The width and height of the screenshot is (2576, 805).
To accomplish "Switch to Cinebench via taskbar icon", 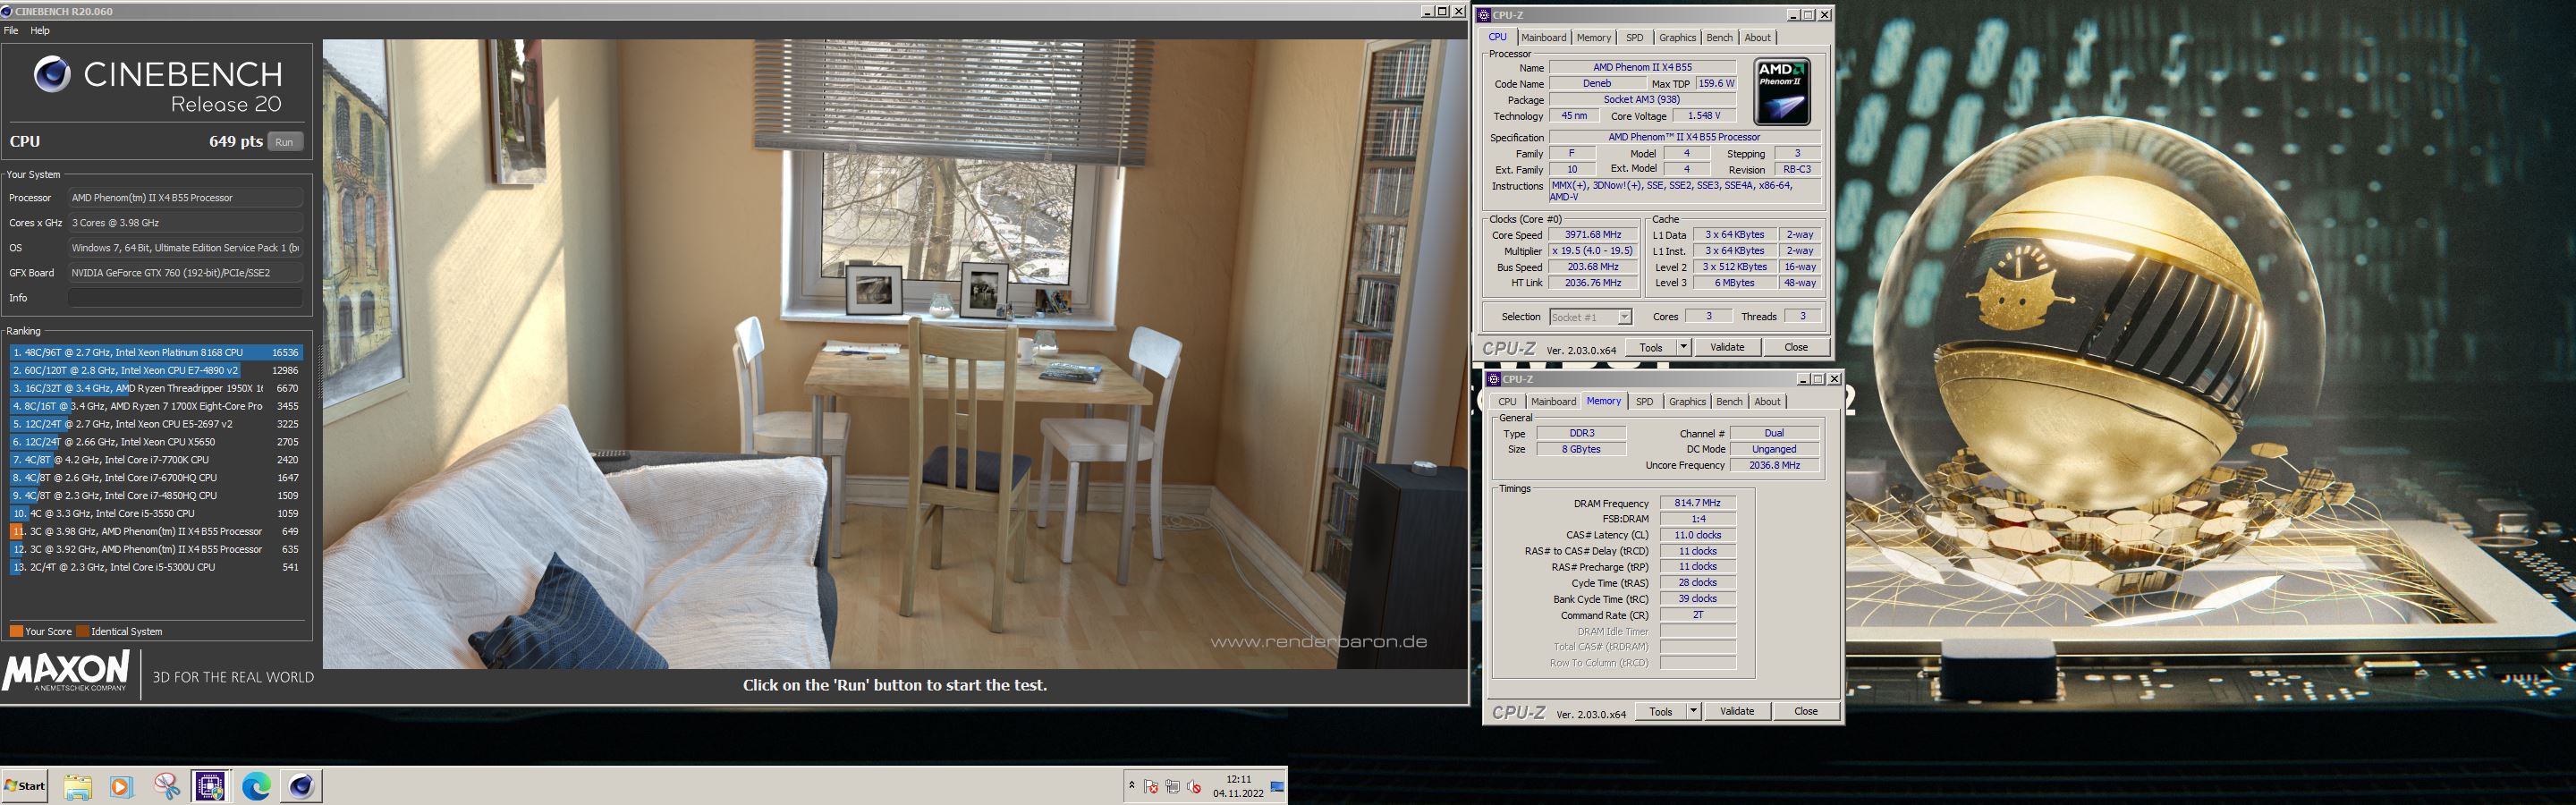I will point(301,786).
